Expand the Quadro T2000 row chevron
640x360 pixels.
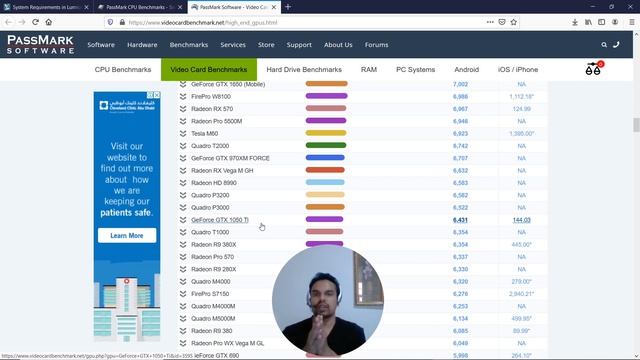click(x=183, y=146)
